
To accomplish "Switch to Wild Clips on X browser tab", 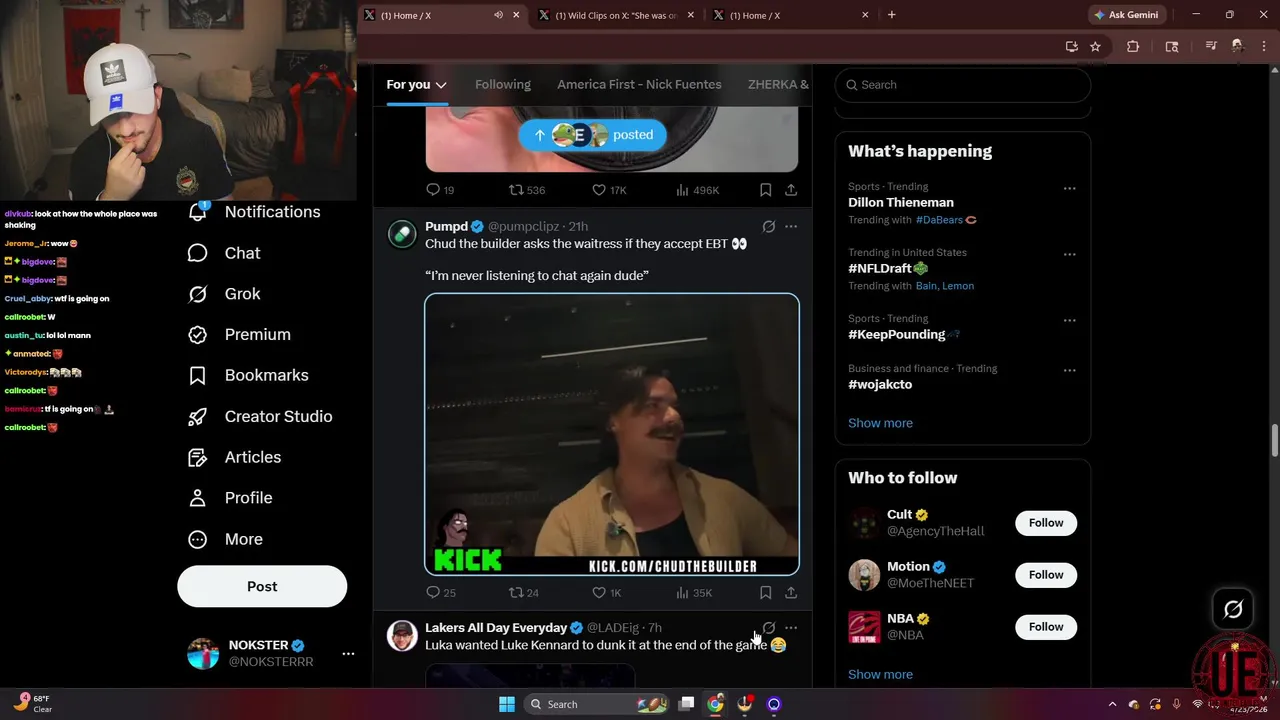I will pyautogui.click(x=617, y=15).
